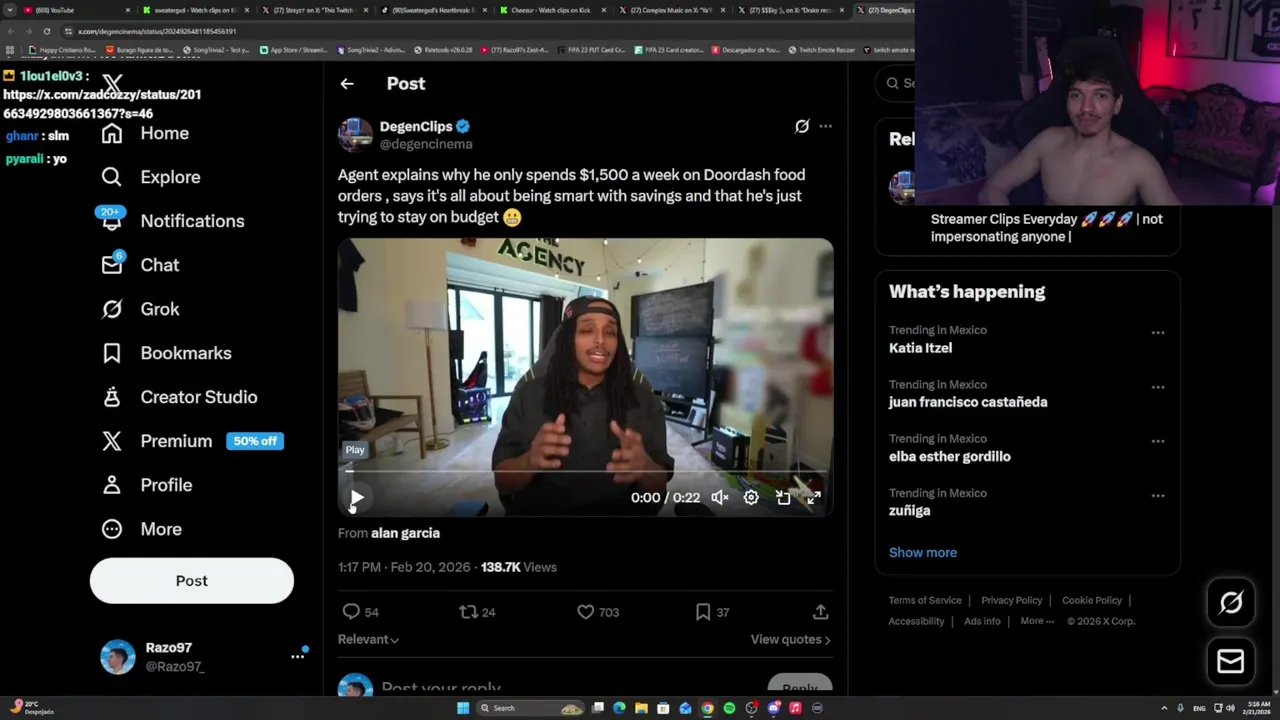Click the X logo in the sidebar
Image resolution: width=1280 pixels, height=720 pixels.
[112, 86]
